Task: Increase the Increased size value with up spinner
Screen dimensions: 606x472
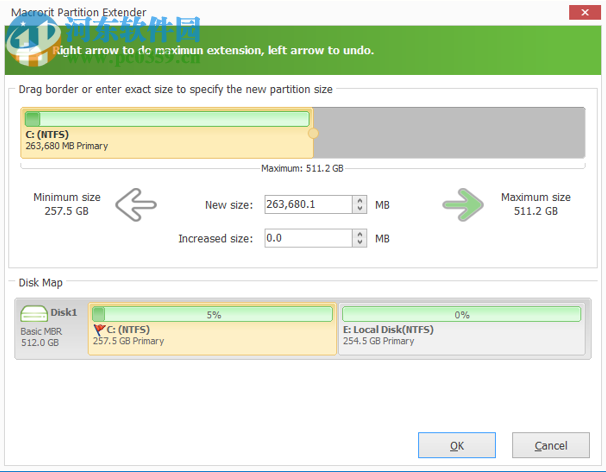Action: (360, 234)
